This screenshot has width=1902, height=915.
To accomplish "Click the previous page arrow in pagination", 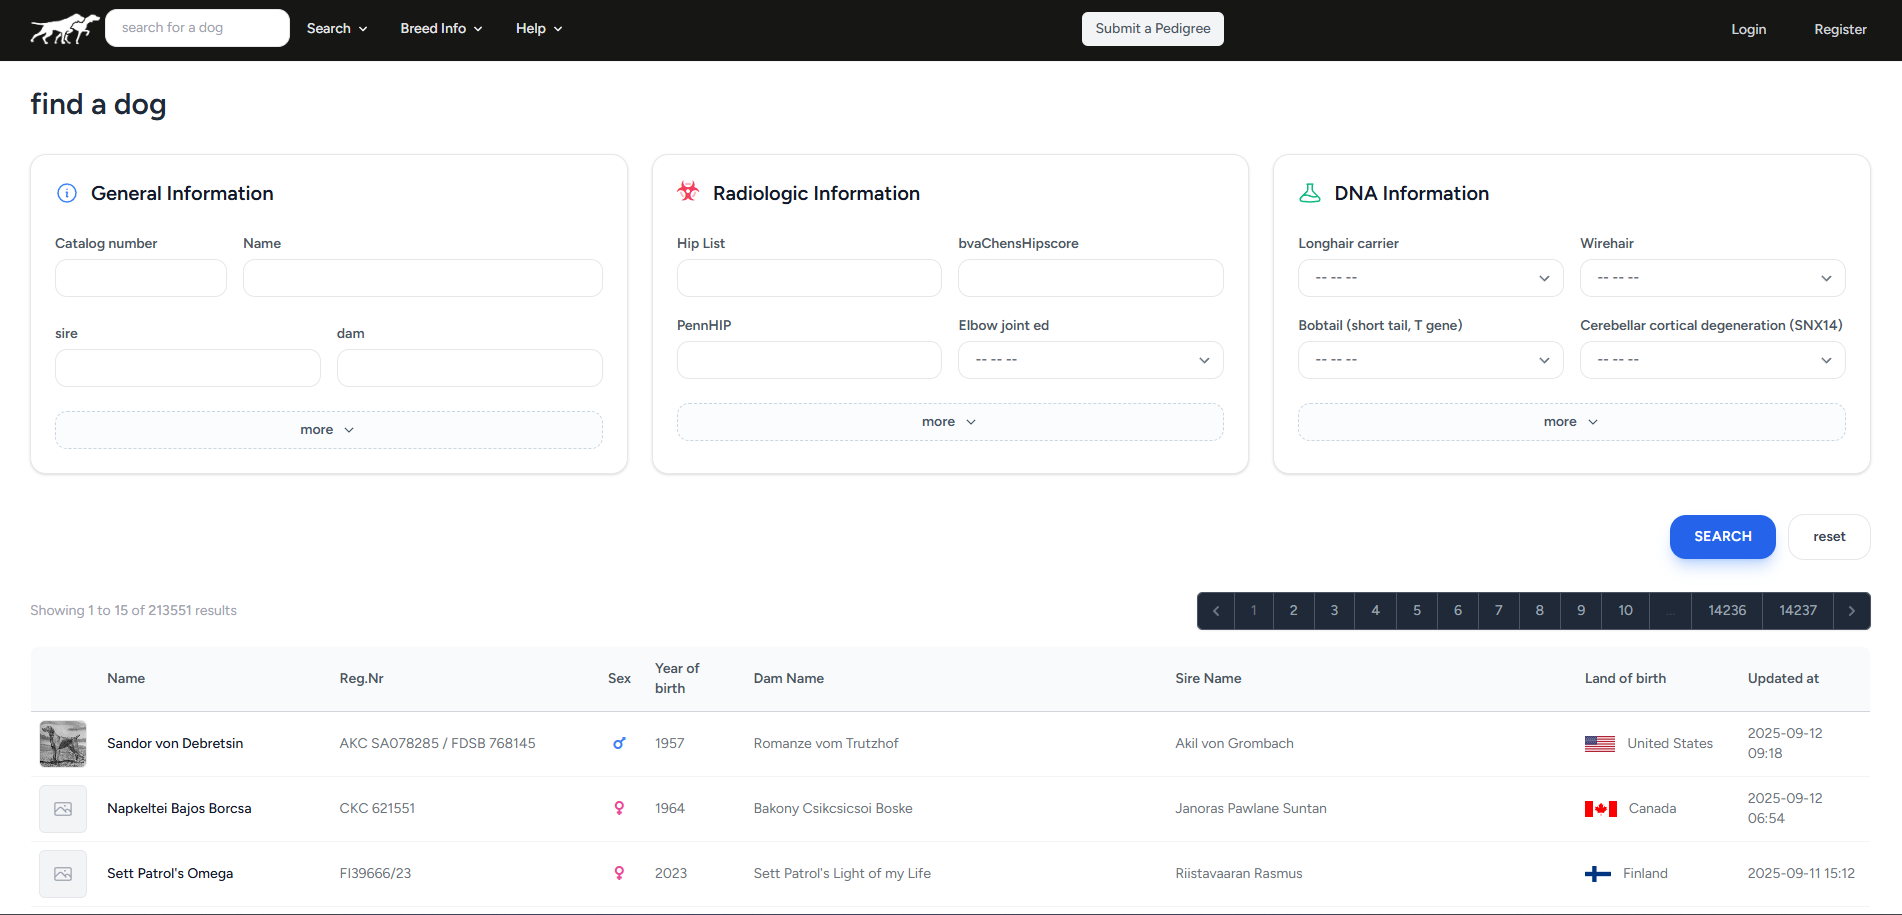I will (1216, 611).
